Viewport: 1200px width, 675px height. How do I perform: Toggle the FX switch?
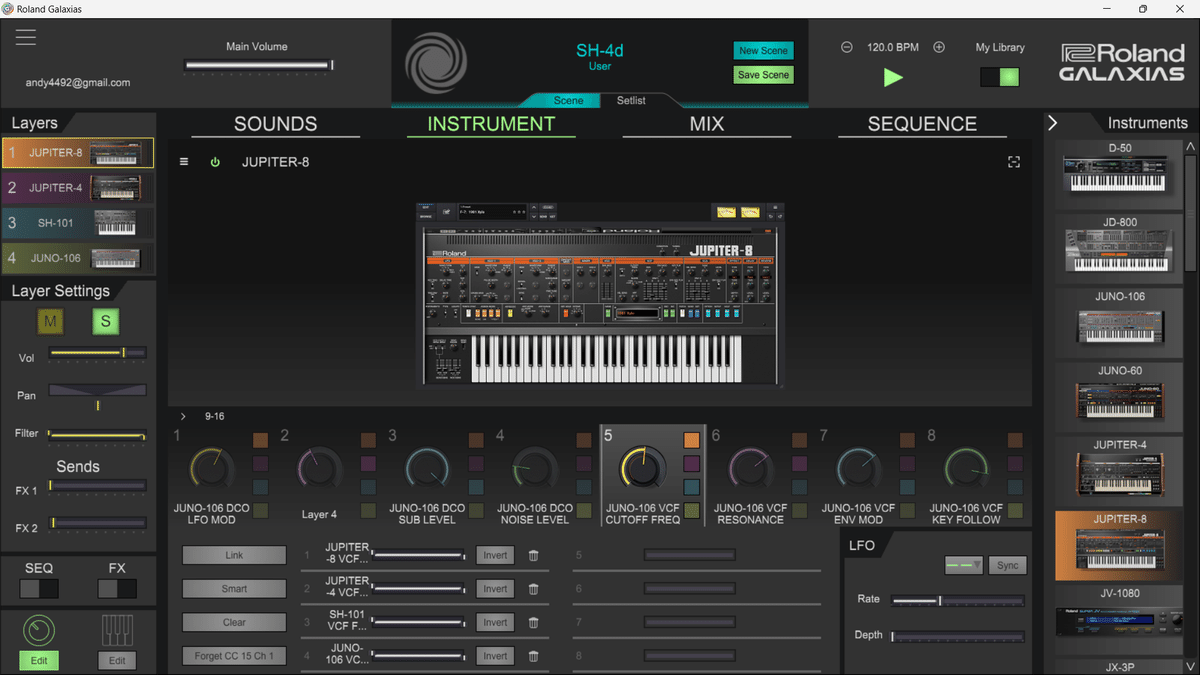pos(117,589)
